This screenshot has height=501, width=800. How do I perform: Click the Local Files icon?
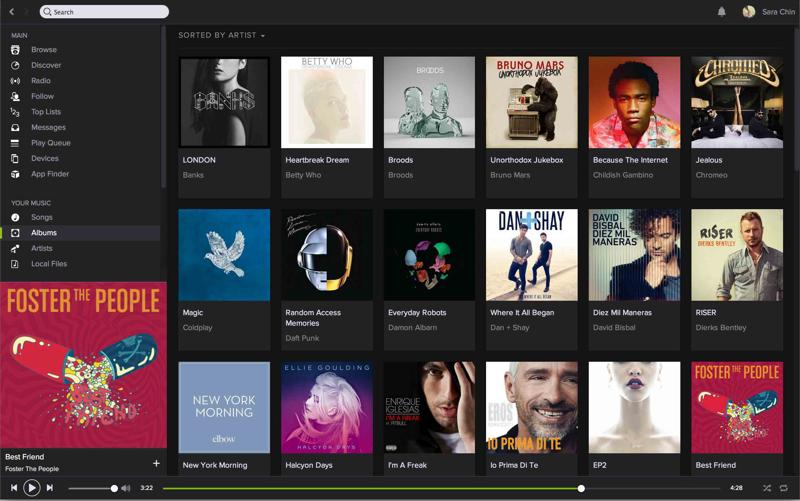click(x=15, y=264)
